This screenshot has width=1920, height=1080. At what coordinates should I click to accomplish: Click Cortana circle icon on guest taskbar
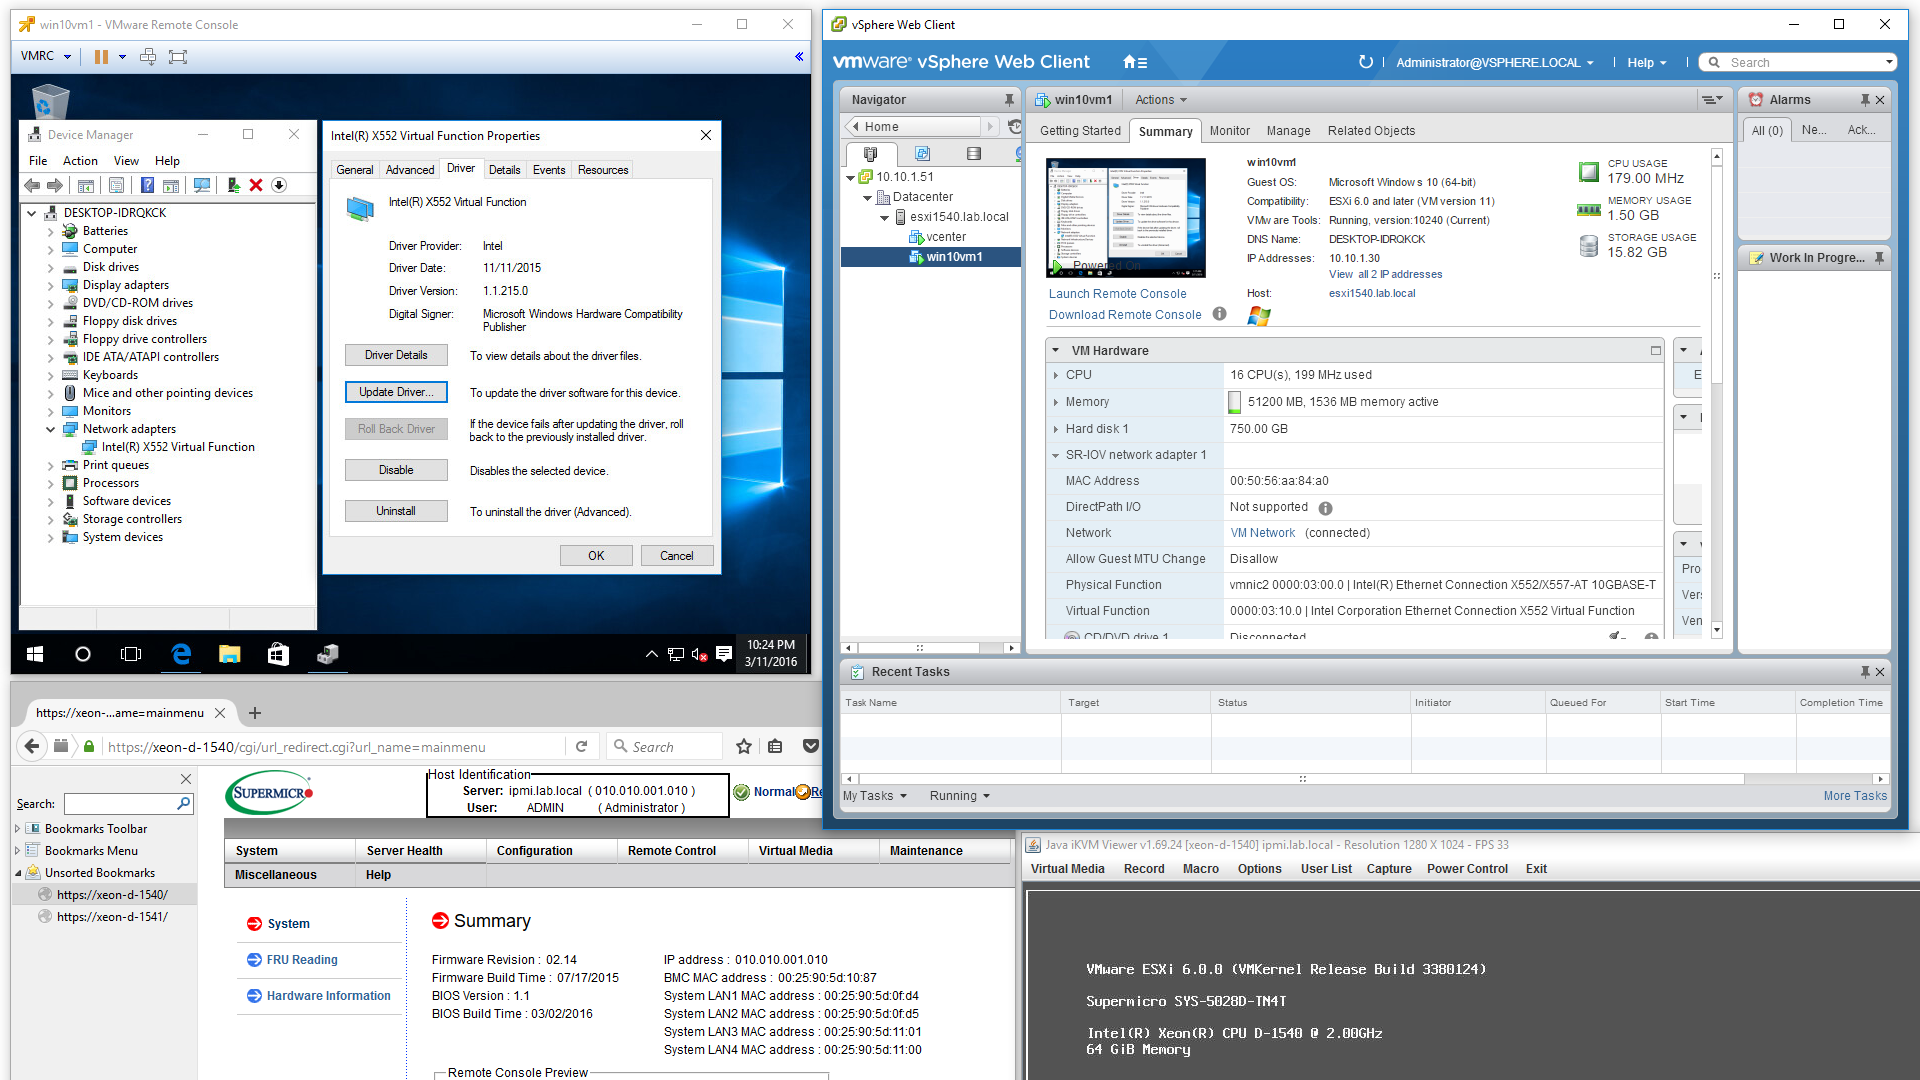click(83, 654)
